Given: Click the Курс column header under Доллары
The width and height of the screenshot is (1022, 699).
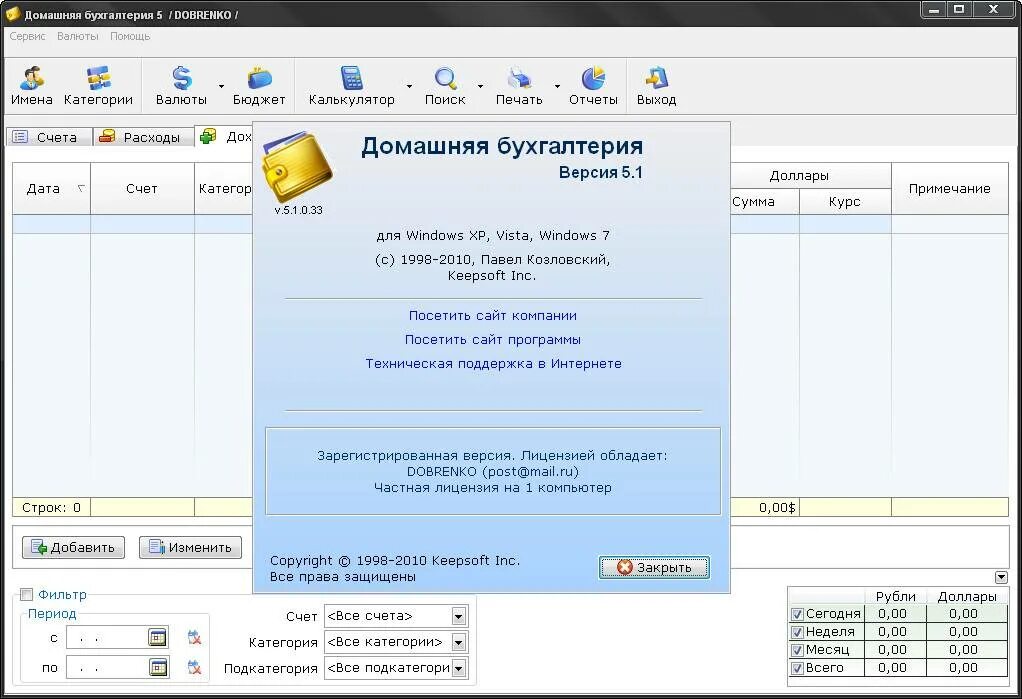Looking at the screenshot, I should pyautogui.click(x=845, y=202).
